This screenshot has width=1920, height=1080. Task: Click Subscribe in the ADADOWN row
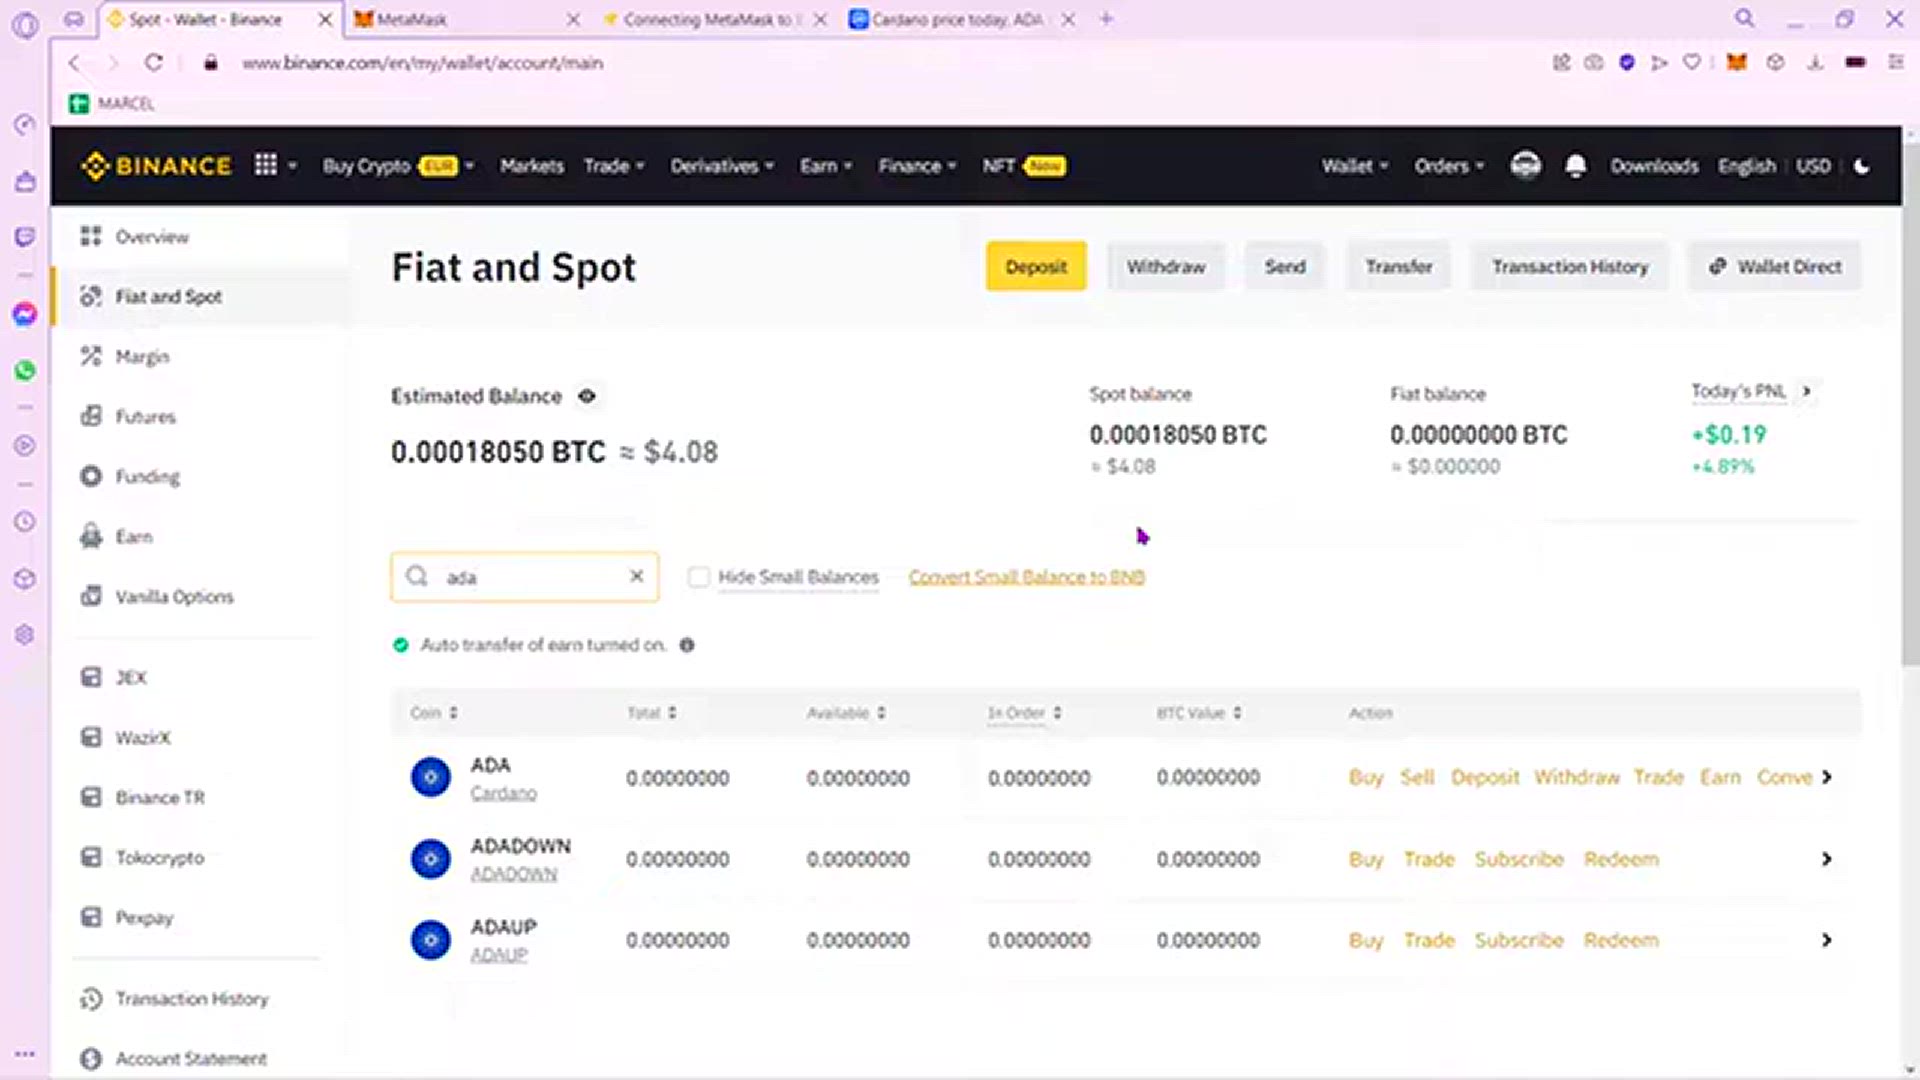click(1519, 859)
